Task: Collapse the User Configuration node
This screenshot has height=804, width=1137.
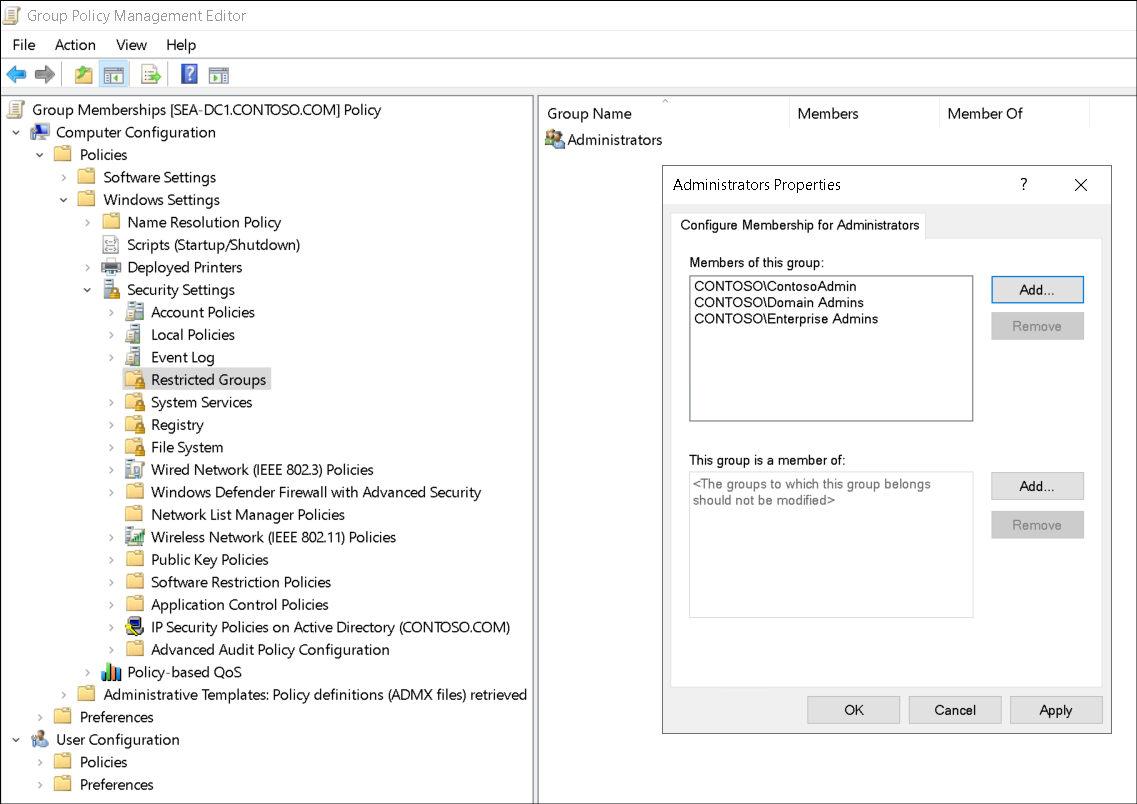Action: point(16,739)
